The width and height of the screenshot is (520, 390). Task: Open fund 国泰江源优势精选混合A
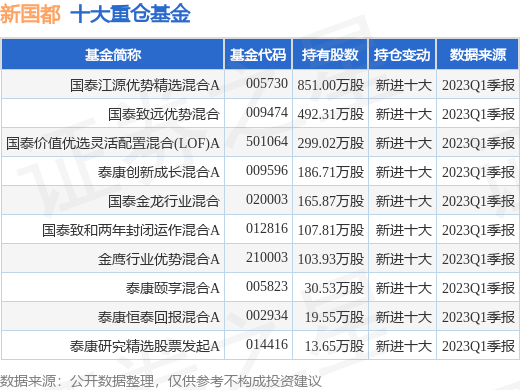(x=145, y=85)
